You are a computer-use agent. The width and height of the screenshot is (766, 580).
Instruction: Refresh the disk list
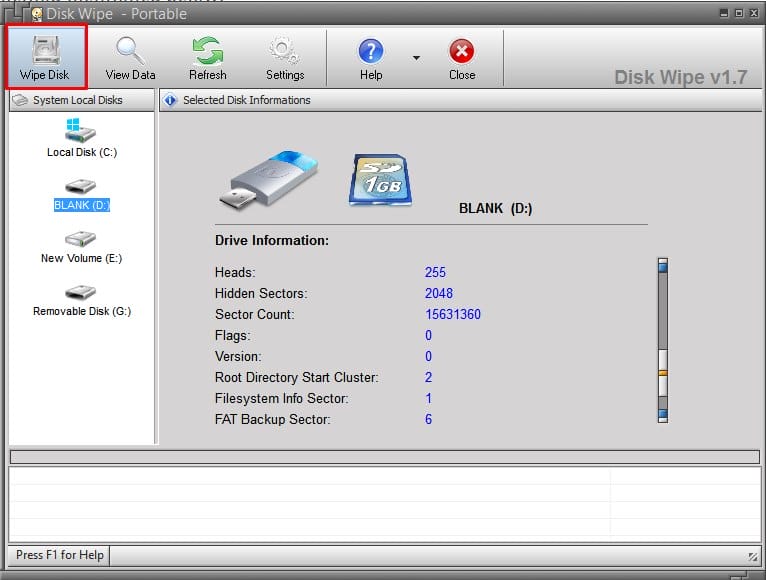pos(208,58)
